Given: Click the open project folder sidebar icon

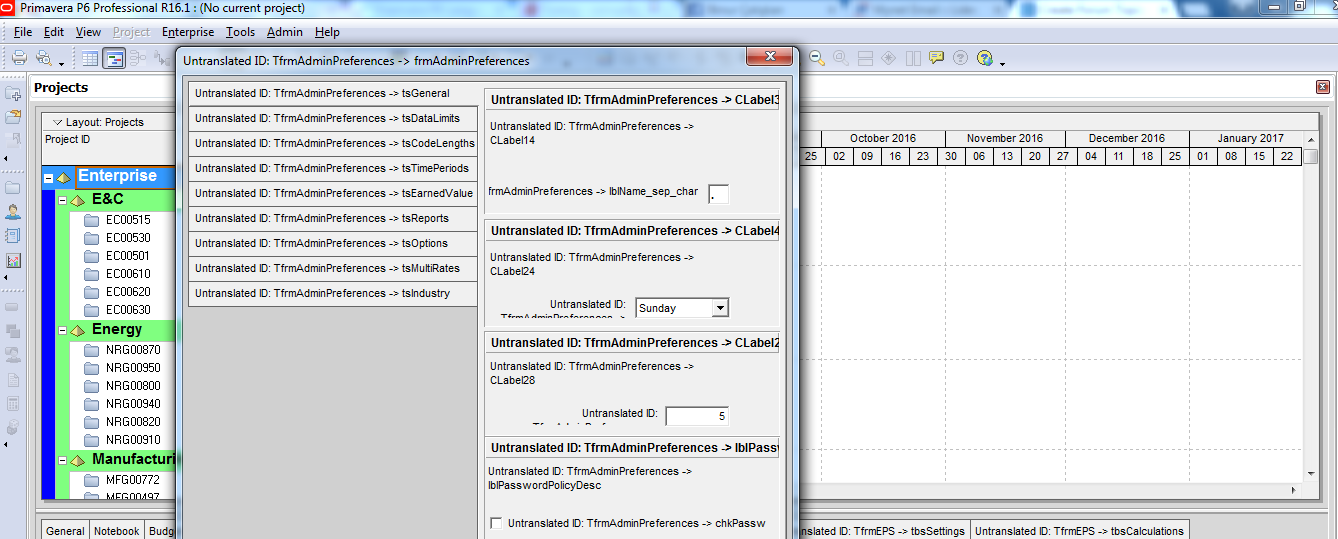Looking at the screenshot, I should coord(14,117).
